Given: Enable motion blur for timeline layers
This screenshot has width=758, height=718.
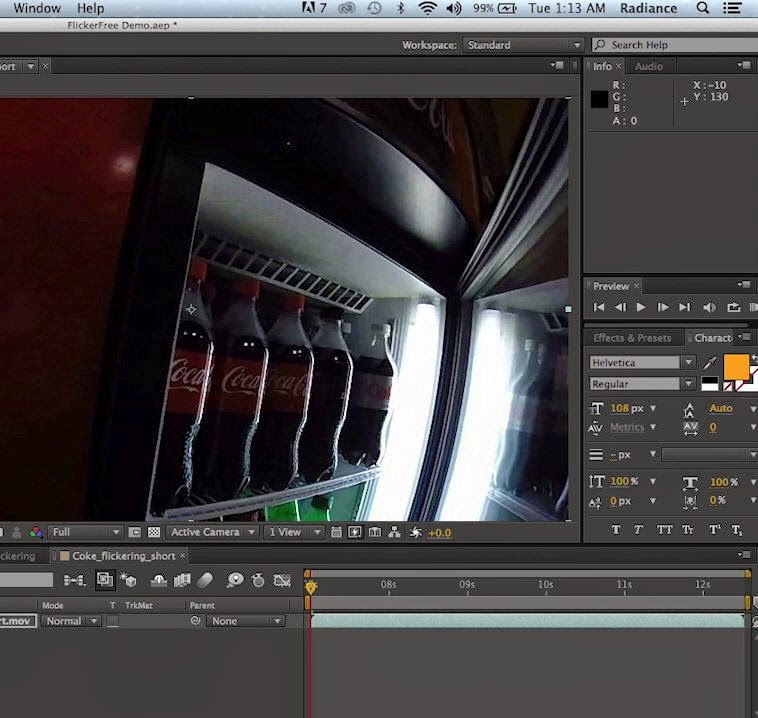Looking at the screenshot, I should pos(205,580).
